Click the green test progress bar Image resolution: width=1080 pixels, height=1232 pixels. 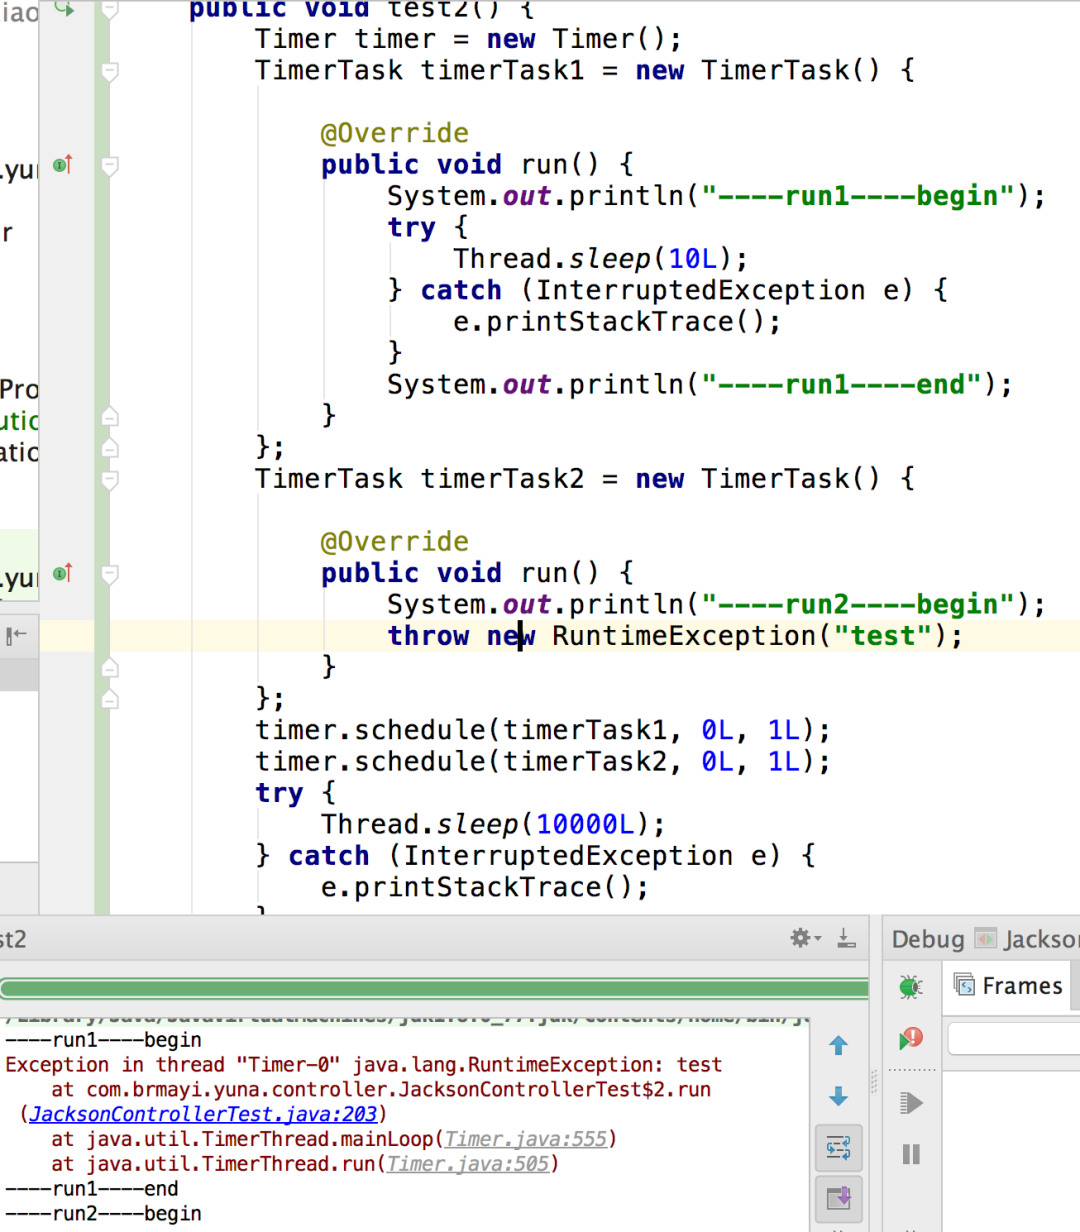[x=434, y=989]
